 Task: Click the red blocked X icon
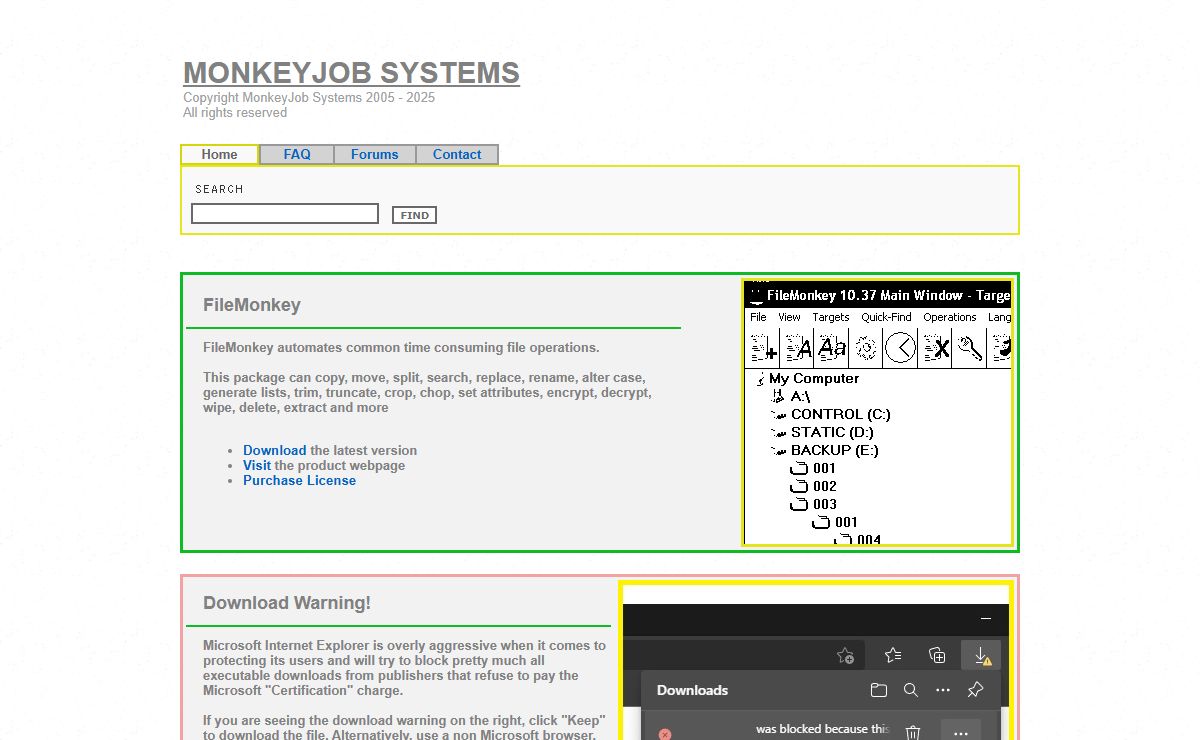click(x=665, y=734)
